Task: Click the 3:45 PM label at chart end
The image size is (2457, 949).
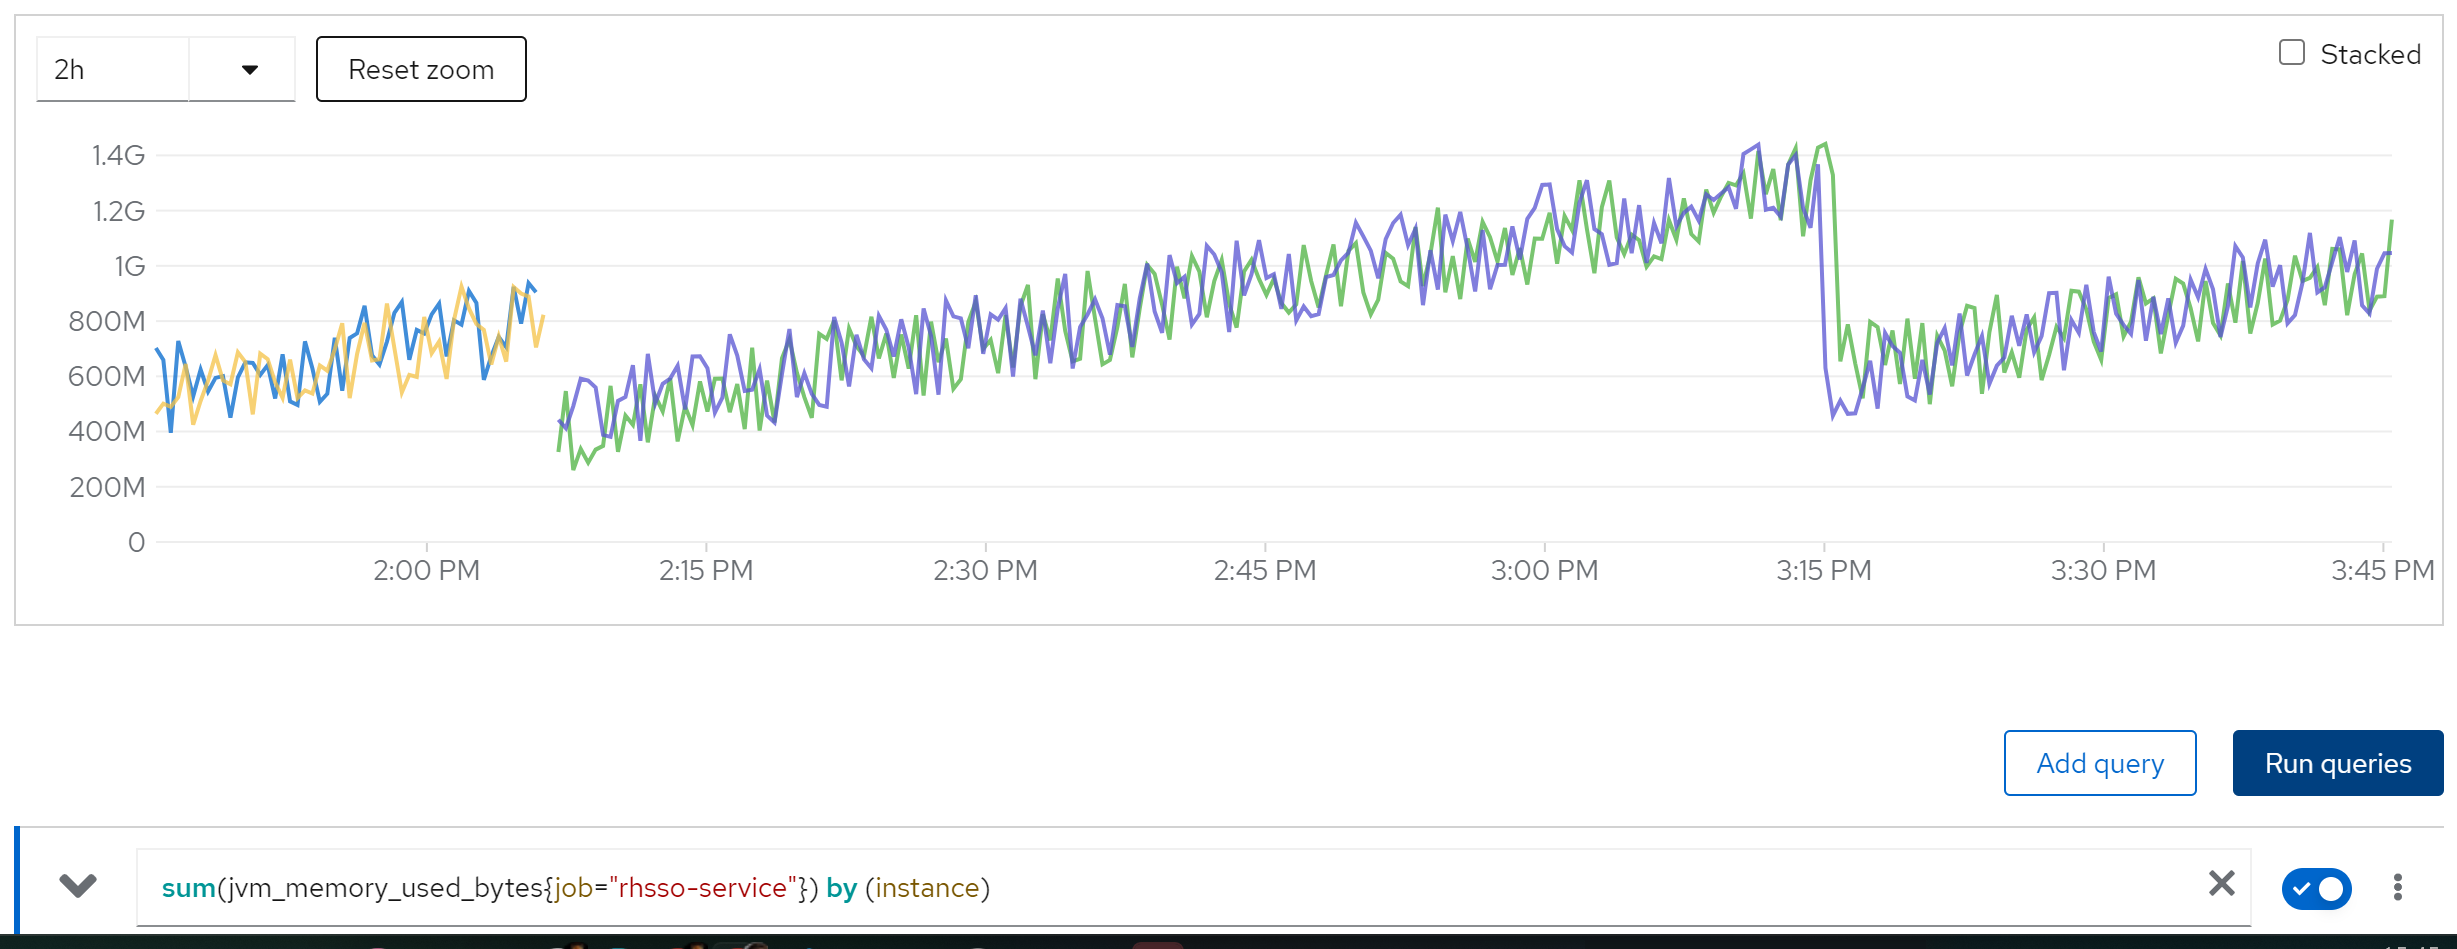Action: (2381, 571)
